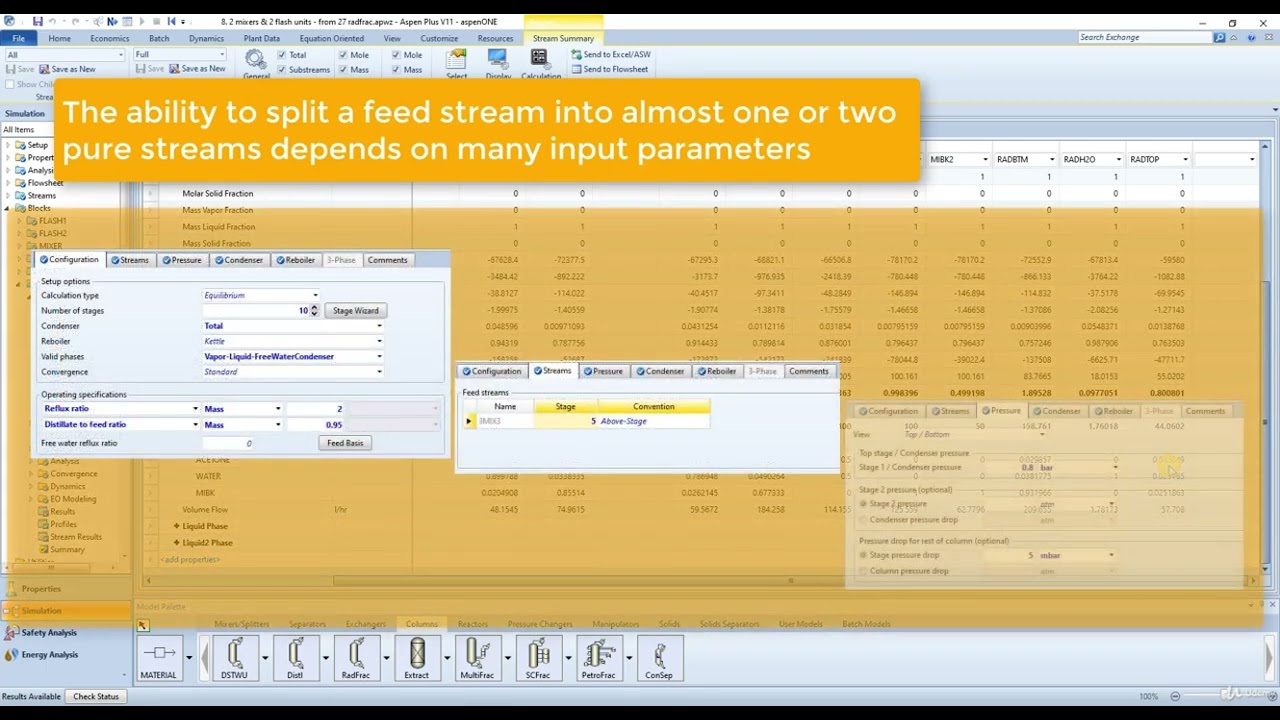Select the FLASH1 block in tree
Screen dimensions: 1280x720
[x=52, y=221]
